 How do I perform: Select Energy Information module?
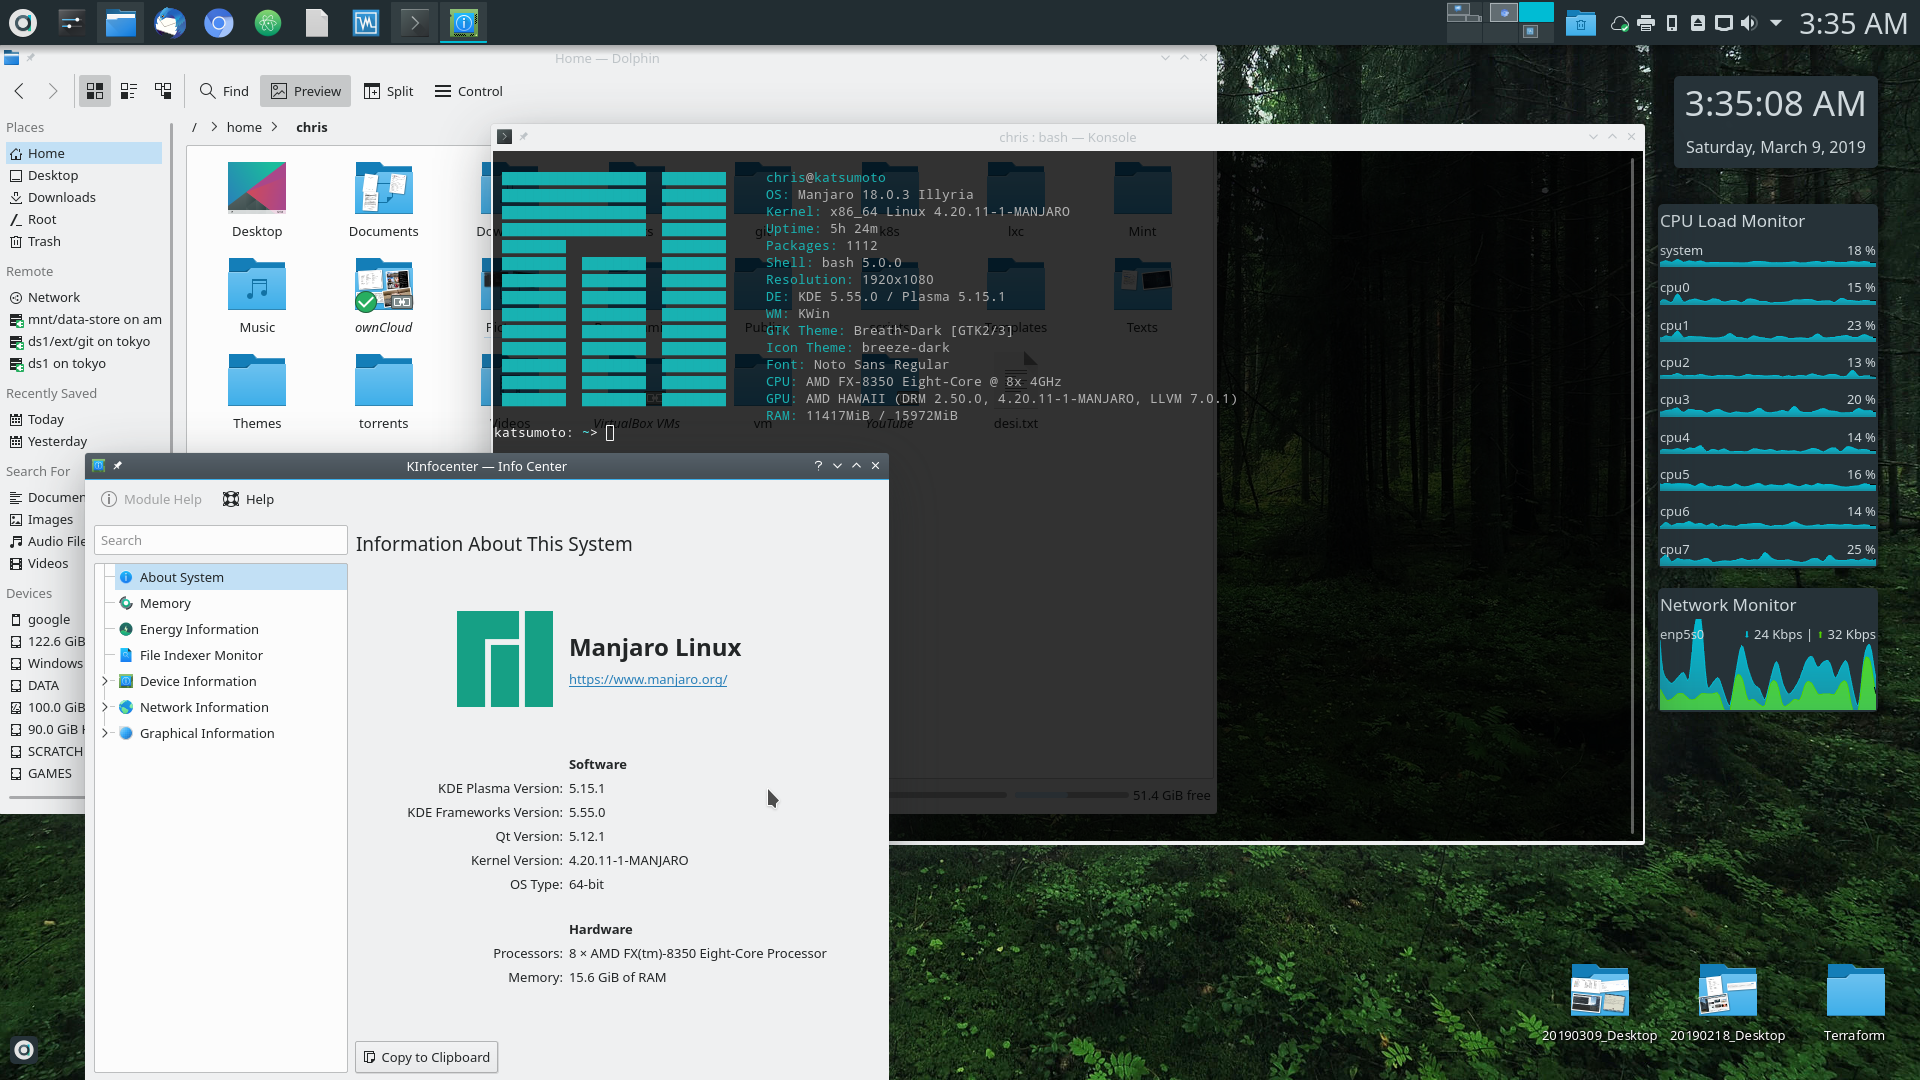pos(231,629)
